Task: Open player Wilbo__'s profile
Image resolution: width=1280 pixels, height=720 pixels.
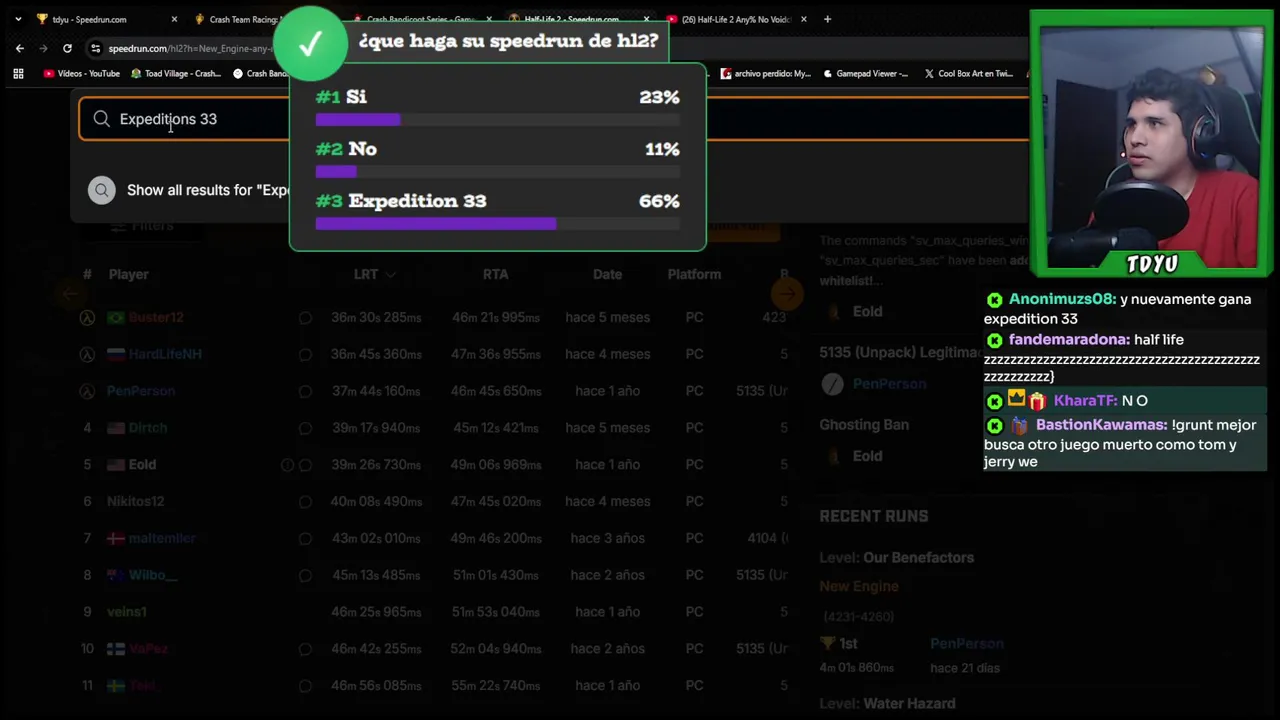Action: pyautogui.click(x=152, y=575)
